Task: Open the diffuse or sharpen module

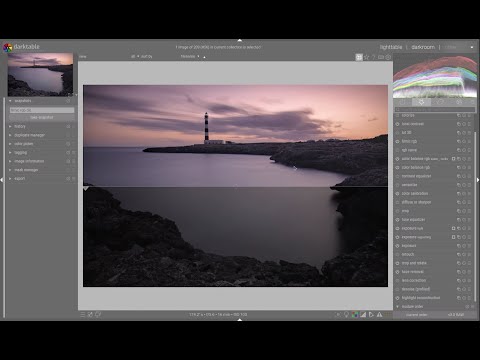Action: point(416,202)
